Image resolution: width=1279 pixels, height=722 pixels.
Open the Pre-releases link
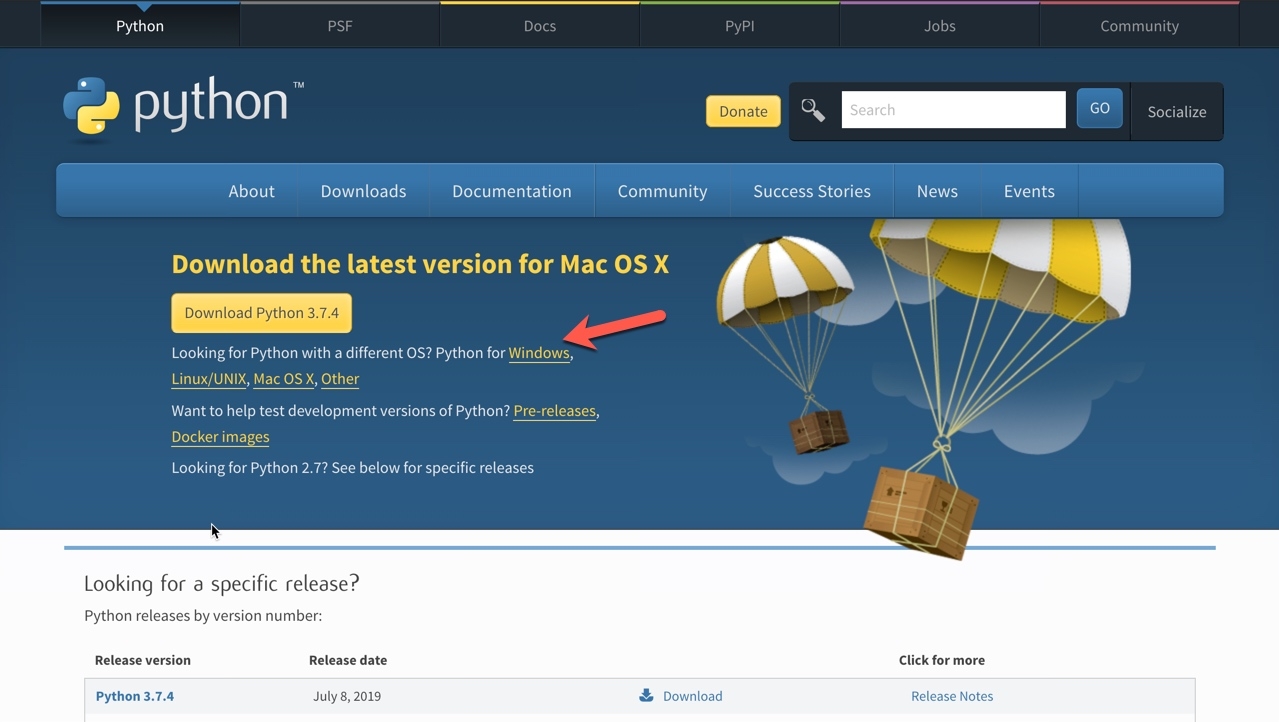tap(554, 411)
